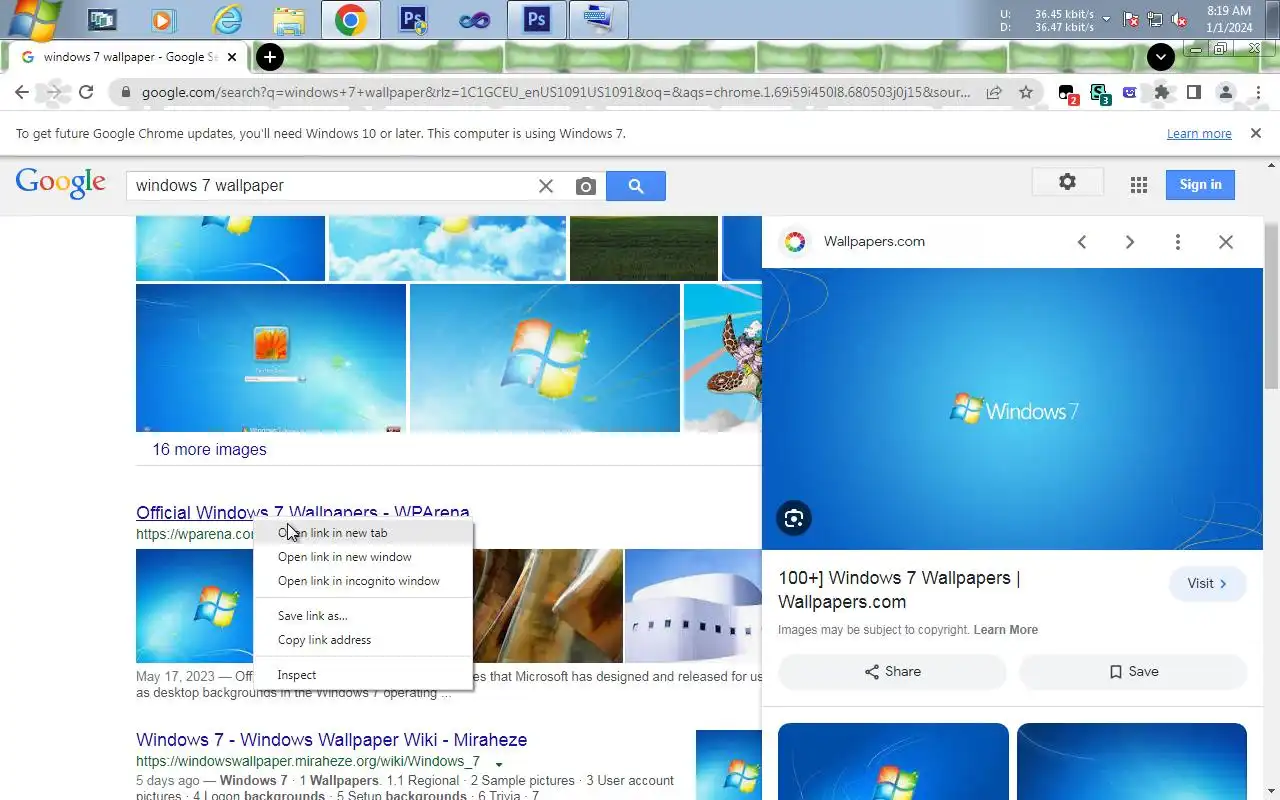Click the Learn more link in the update bar
The image size is (1280, 800).
click(1199, 134)
